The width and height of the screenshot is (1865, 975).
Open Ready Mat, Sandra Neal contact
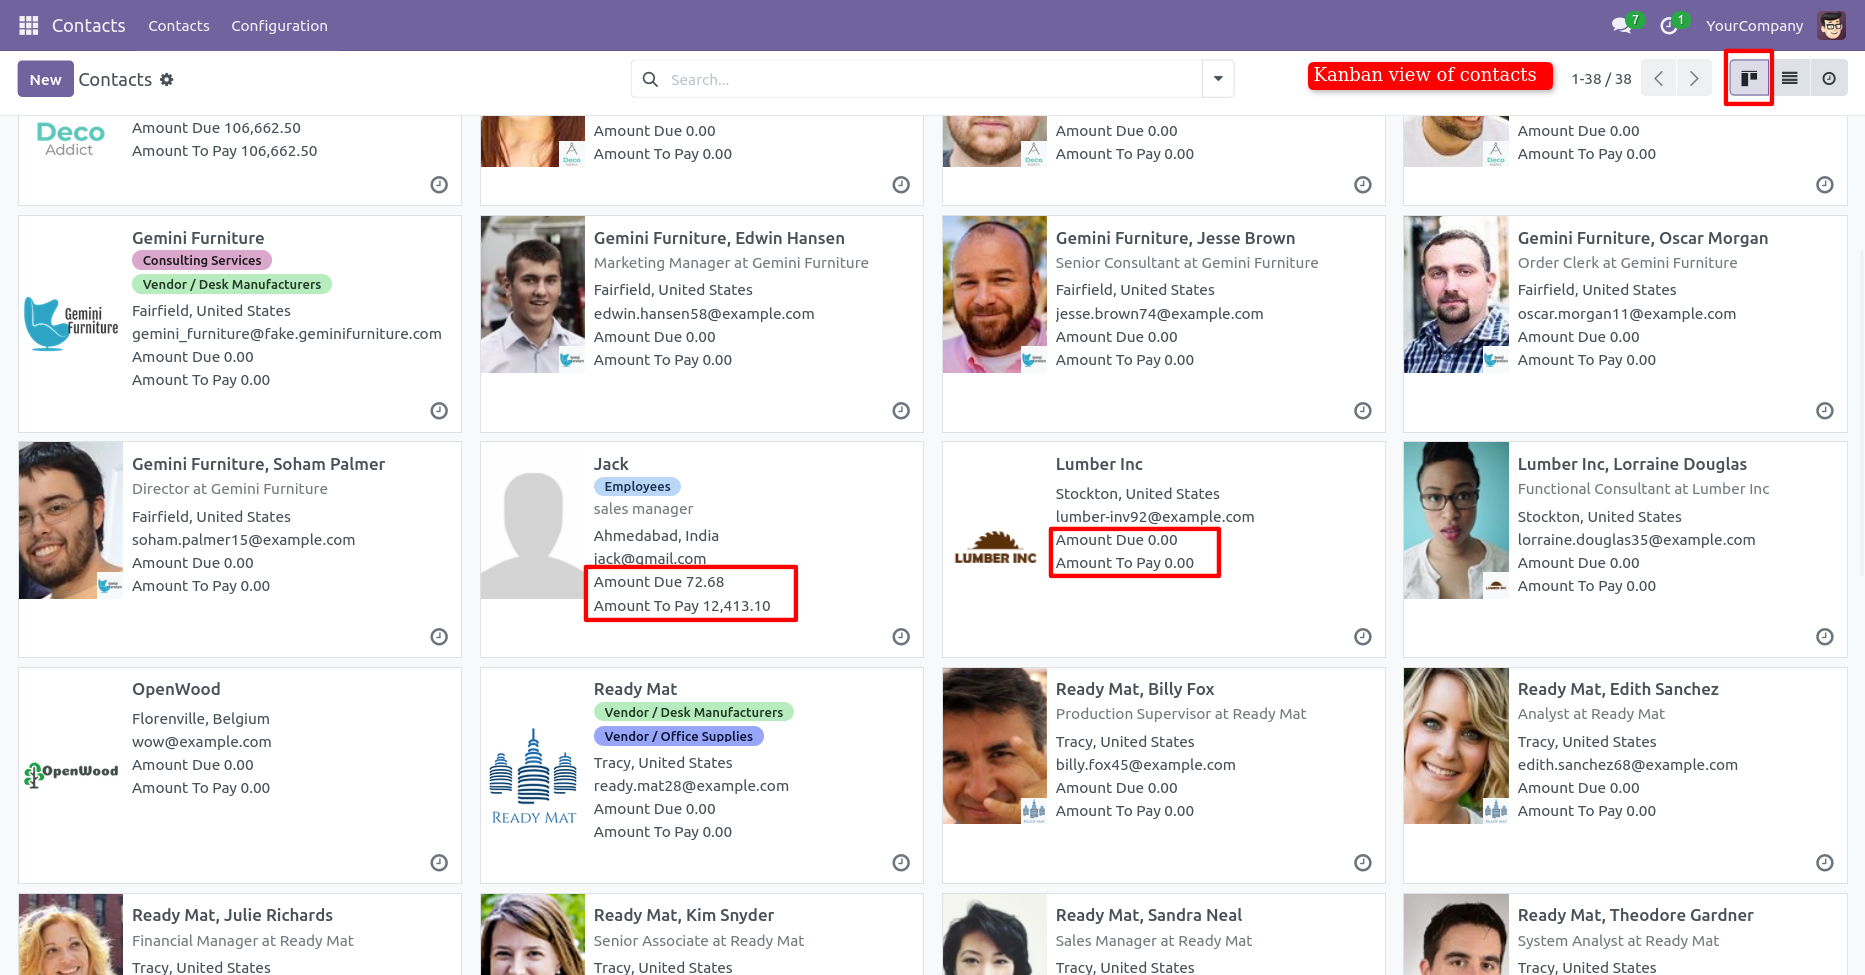[x=1149, y=915]
